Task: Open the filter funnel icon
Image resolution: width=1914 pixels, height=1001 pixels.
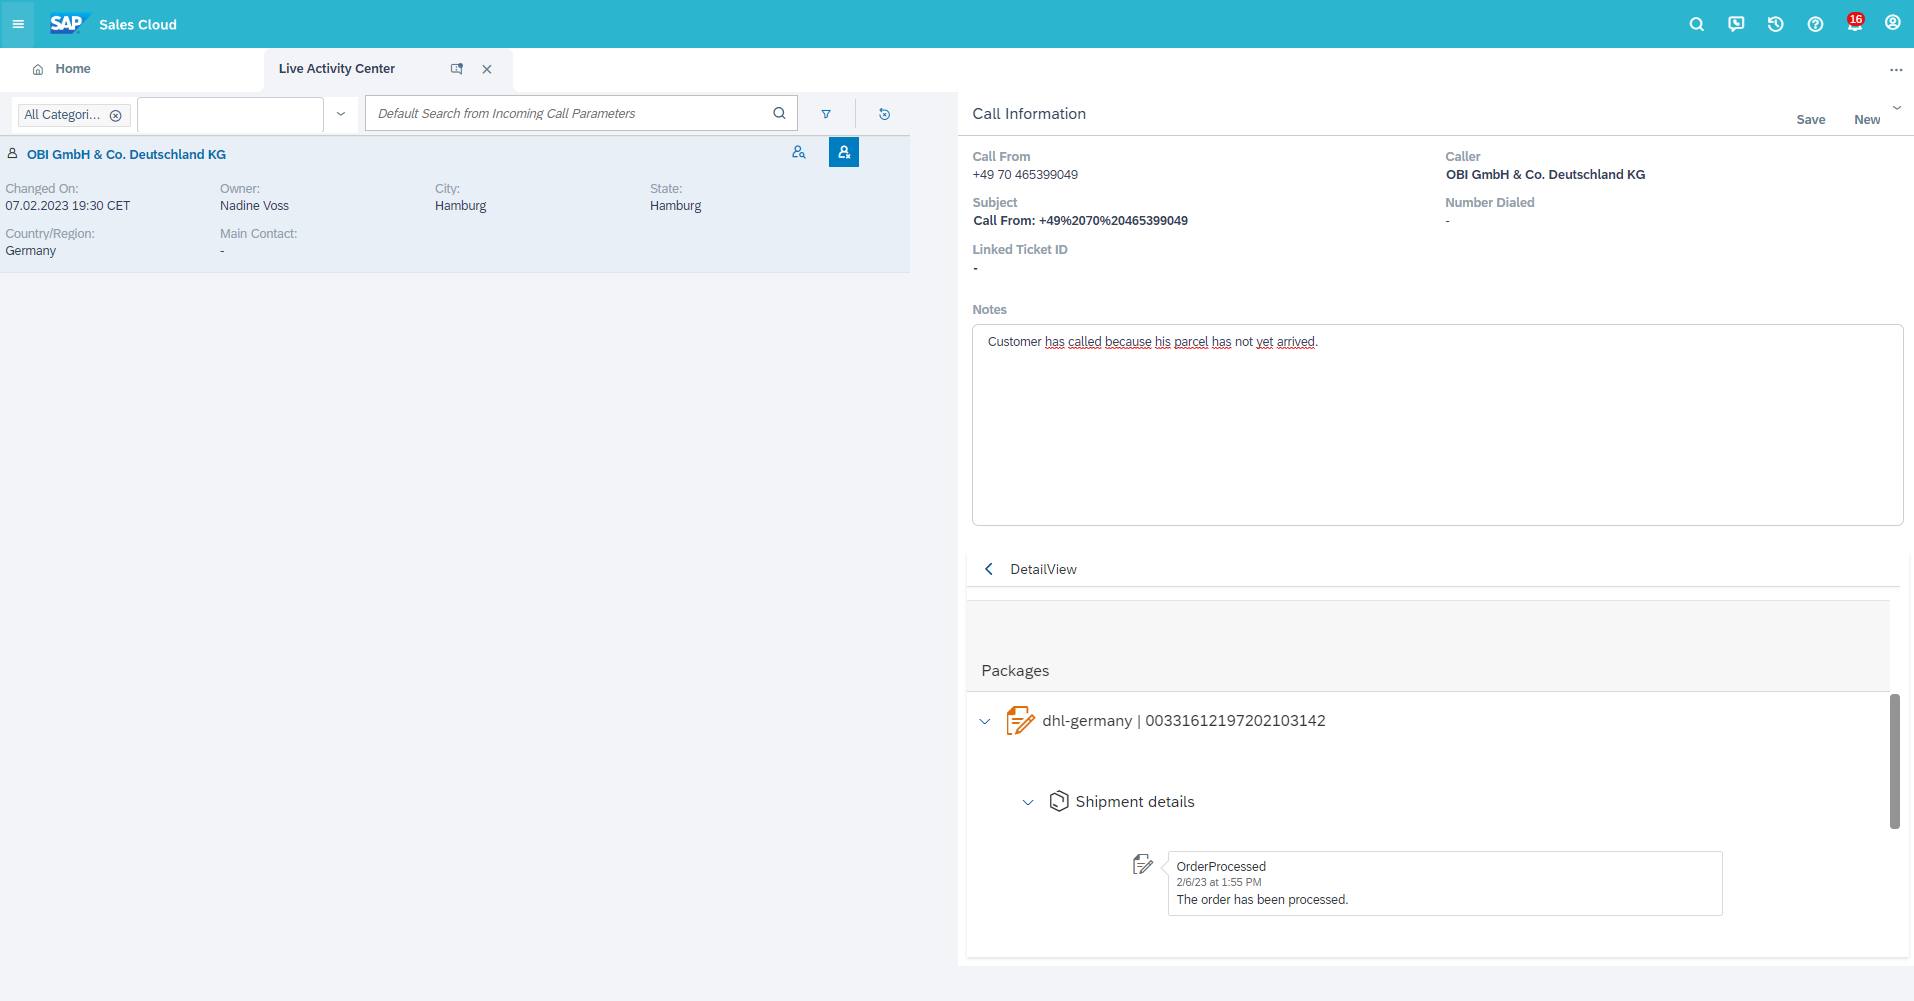Action: (x=826, y=114)
